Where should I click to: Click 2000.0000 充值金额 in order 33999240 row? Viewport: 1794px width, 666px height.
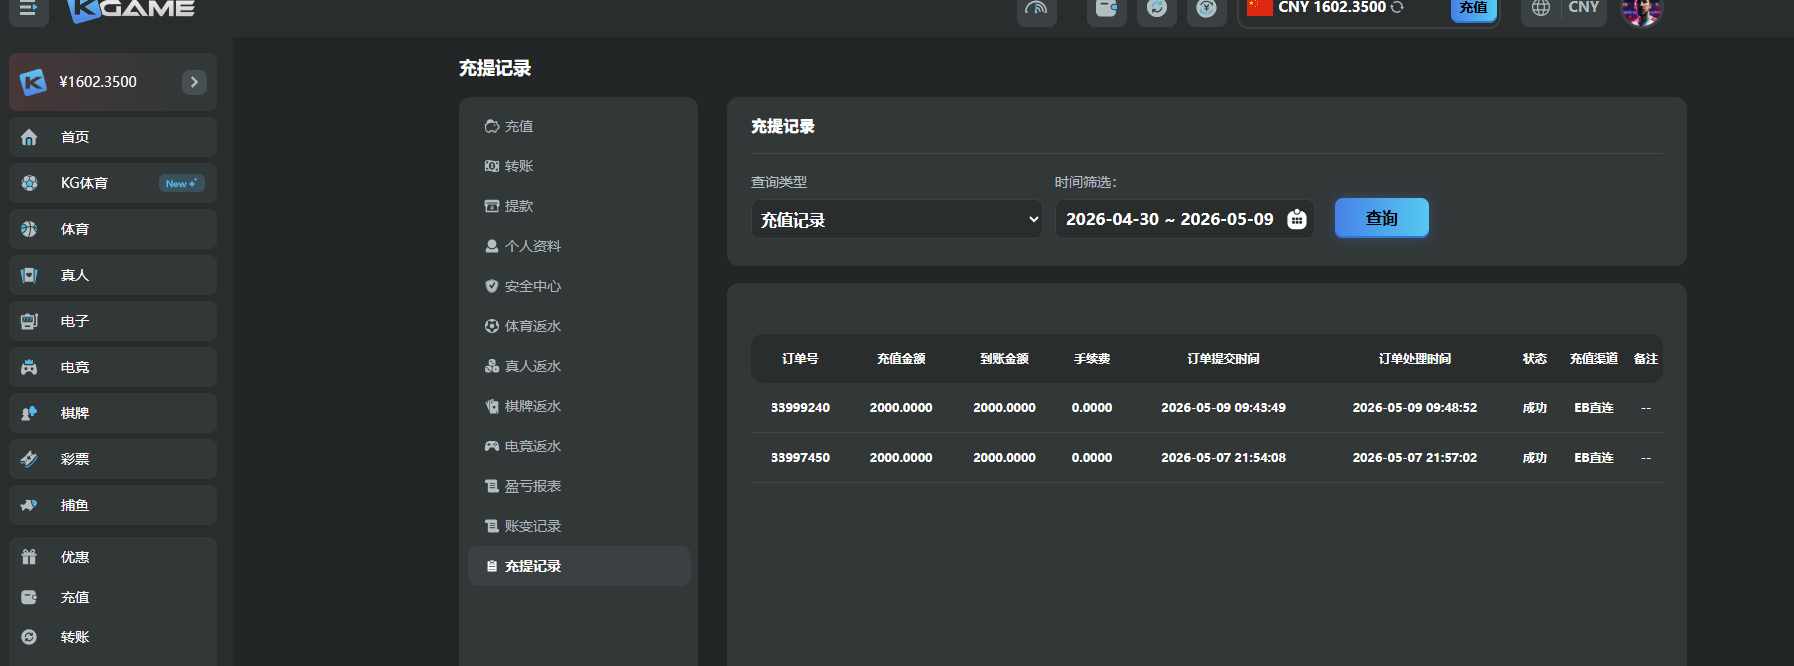tap(901, 408)
